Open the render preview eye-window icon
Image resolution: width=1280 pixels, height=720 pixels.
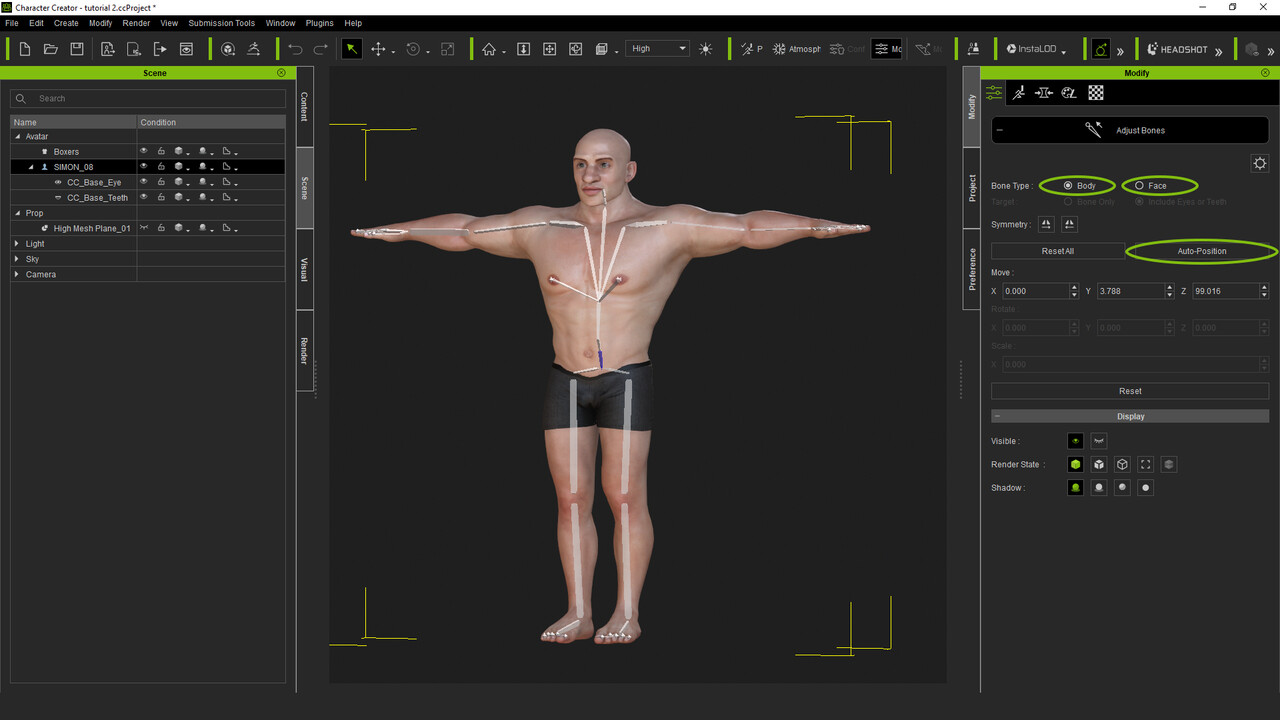(186, 49)
